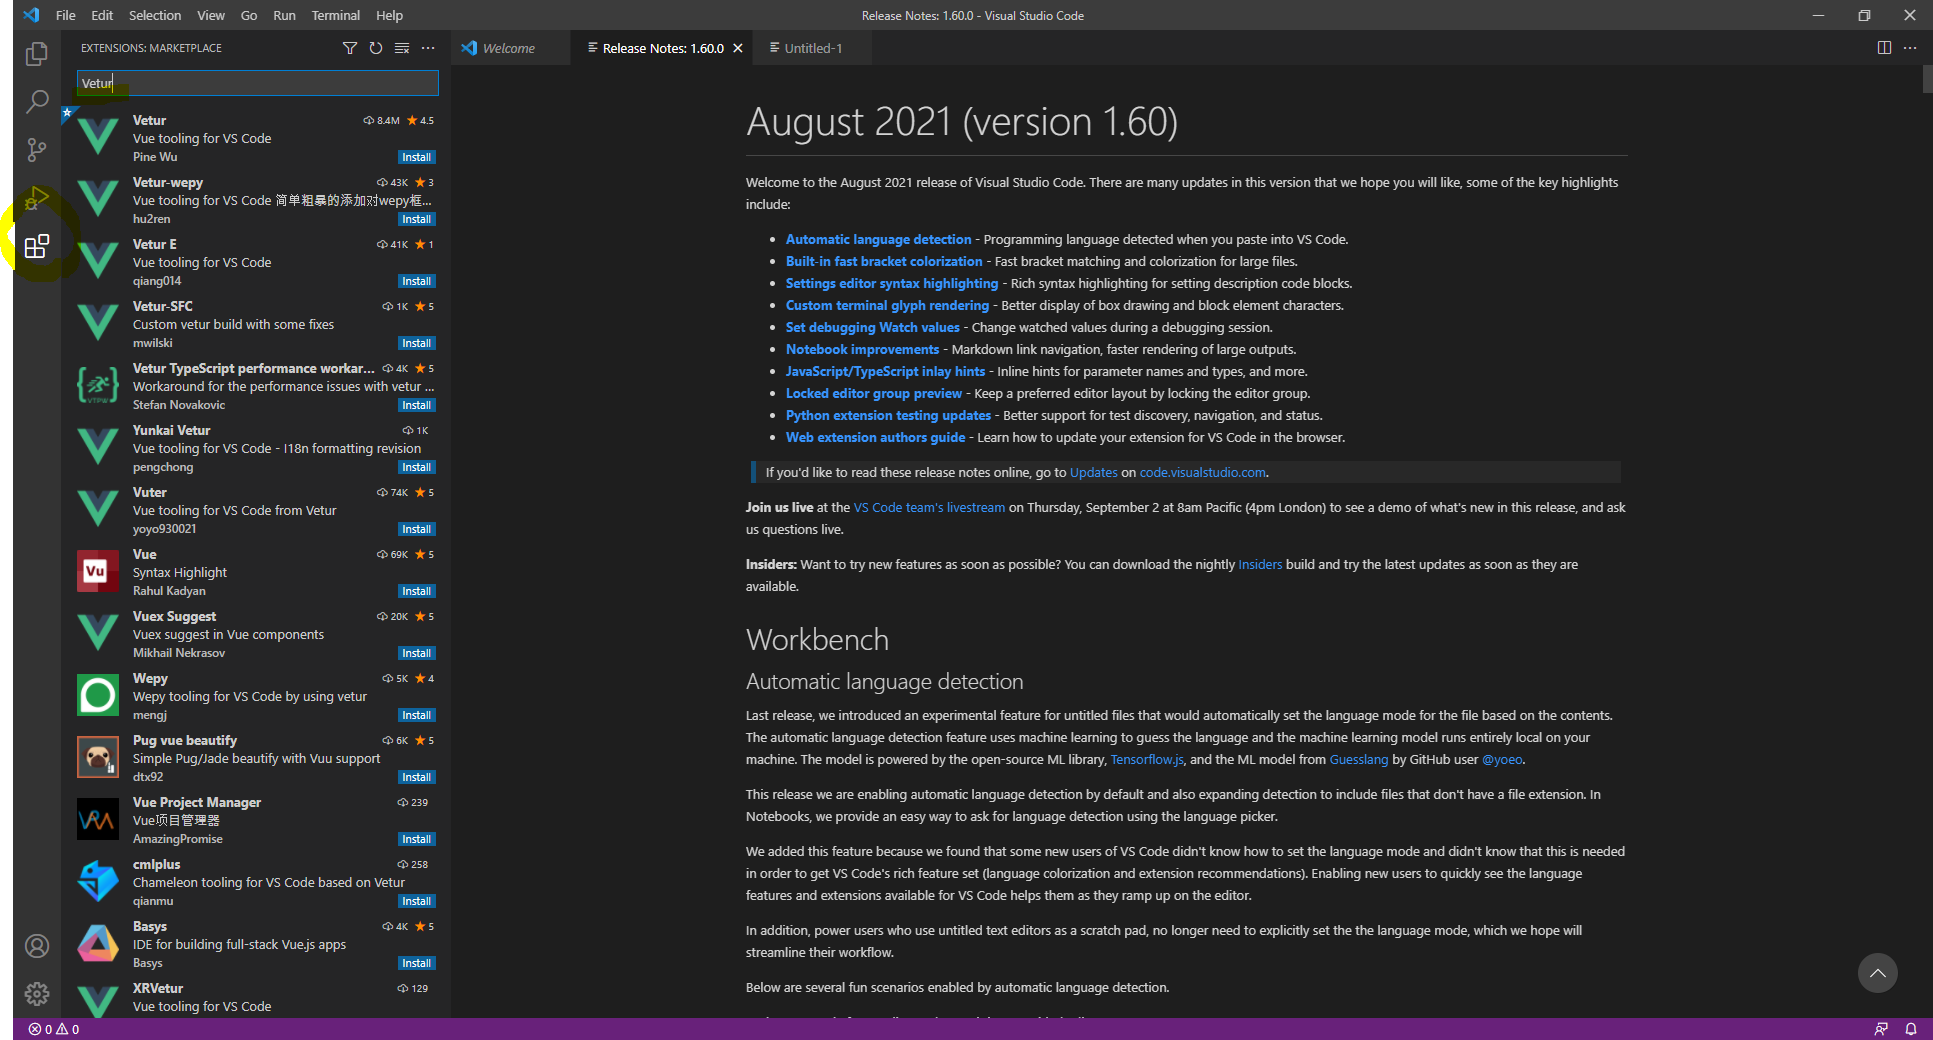Switch to the Untitled-1 tab
Screen dimensions: 1933x1040
(813, 48)
